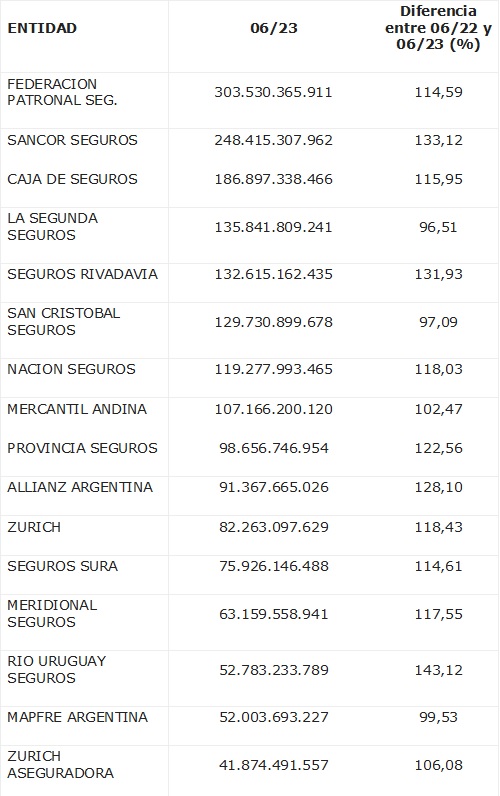
Task: Click value 135.841.809.241 for La Segunda
Action: 274,227
